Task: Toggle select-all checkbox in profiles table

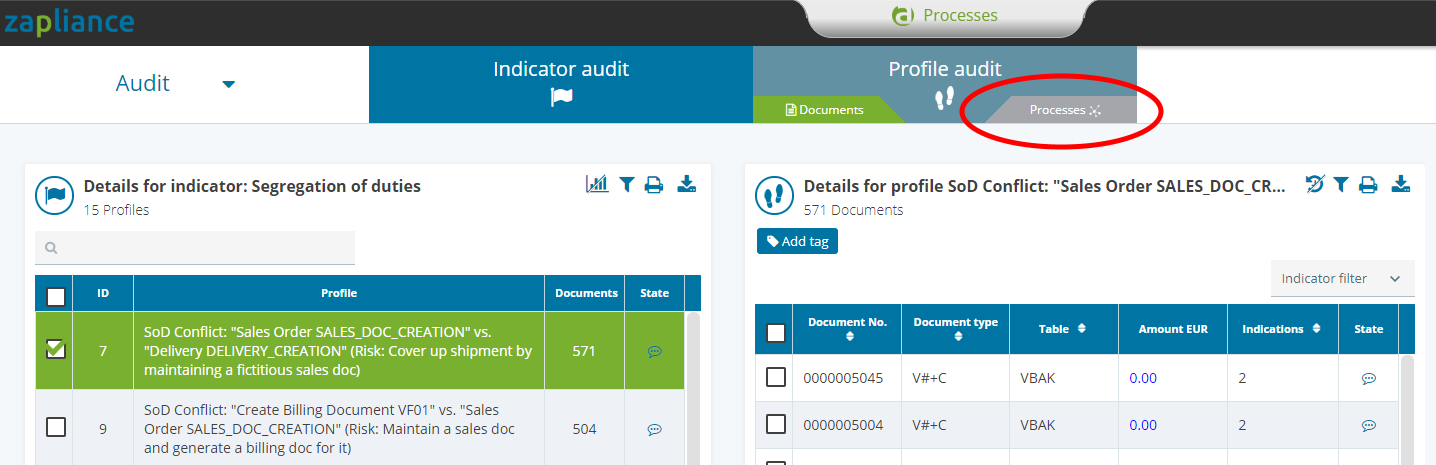Action: 56,296
